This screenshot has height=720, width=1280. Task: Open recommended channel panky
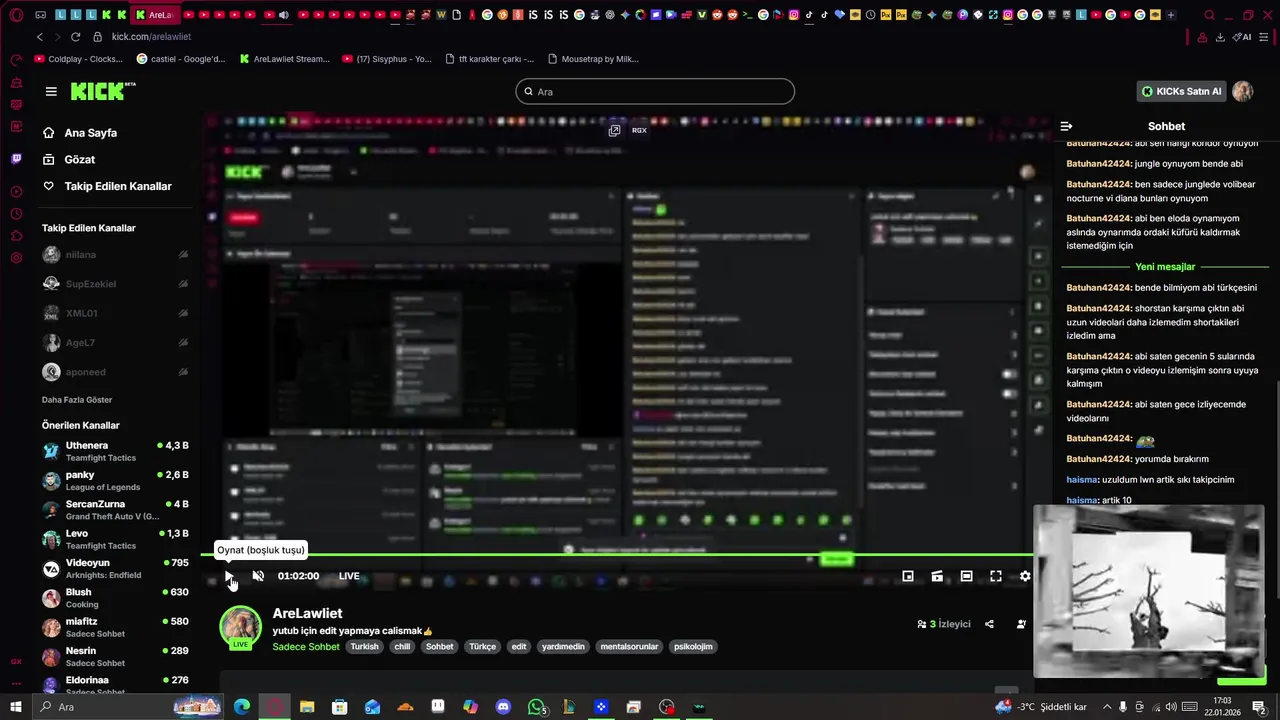pyautogui.click(x=115, y=480)
